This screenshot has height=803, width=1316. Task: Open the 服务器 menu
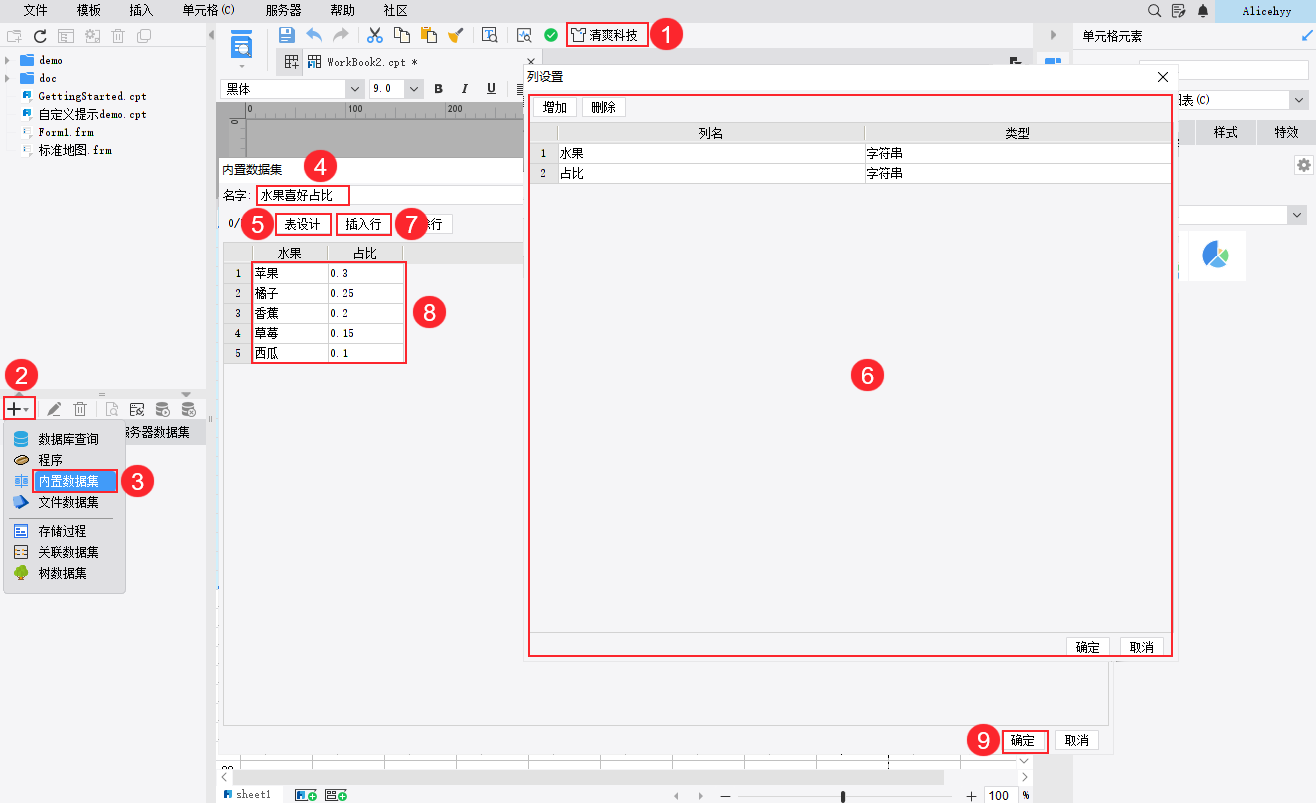tap(283, 10)
